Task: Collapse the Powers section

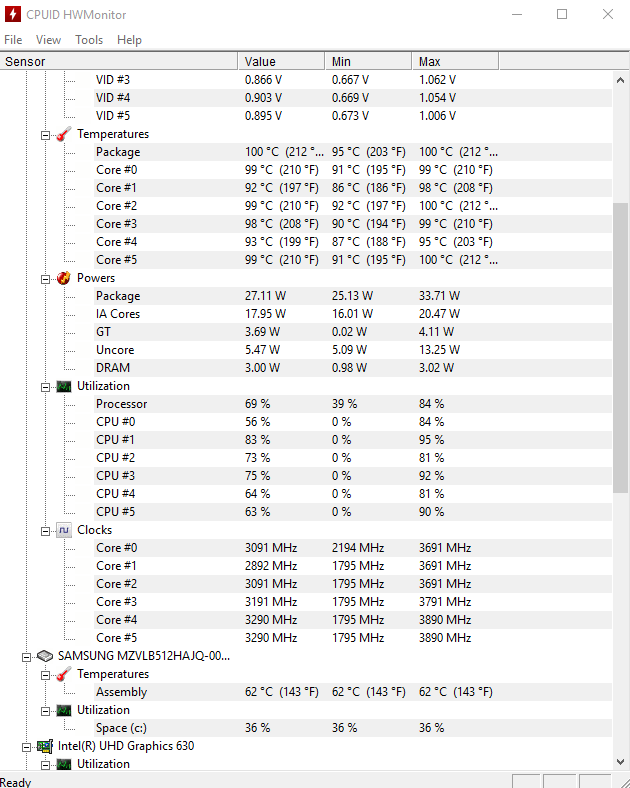Action: pos(46,278)
